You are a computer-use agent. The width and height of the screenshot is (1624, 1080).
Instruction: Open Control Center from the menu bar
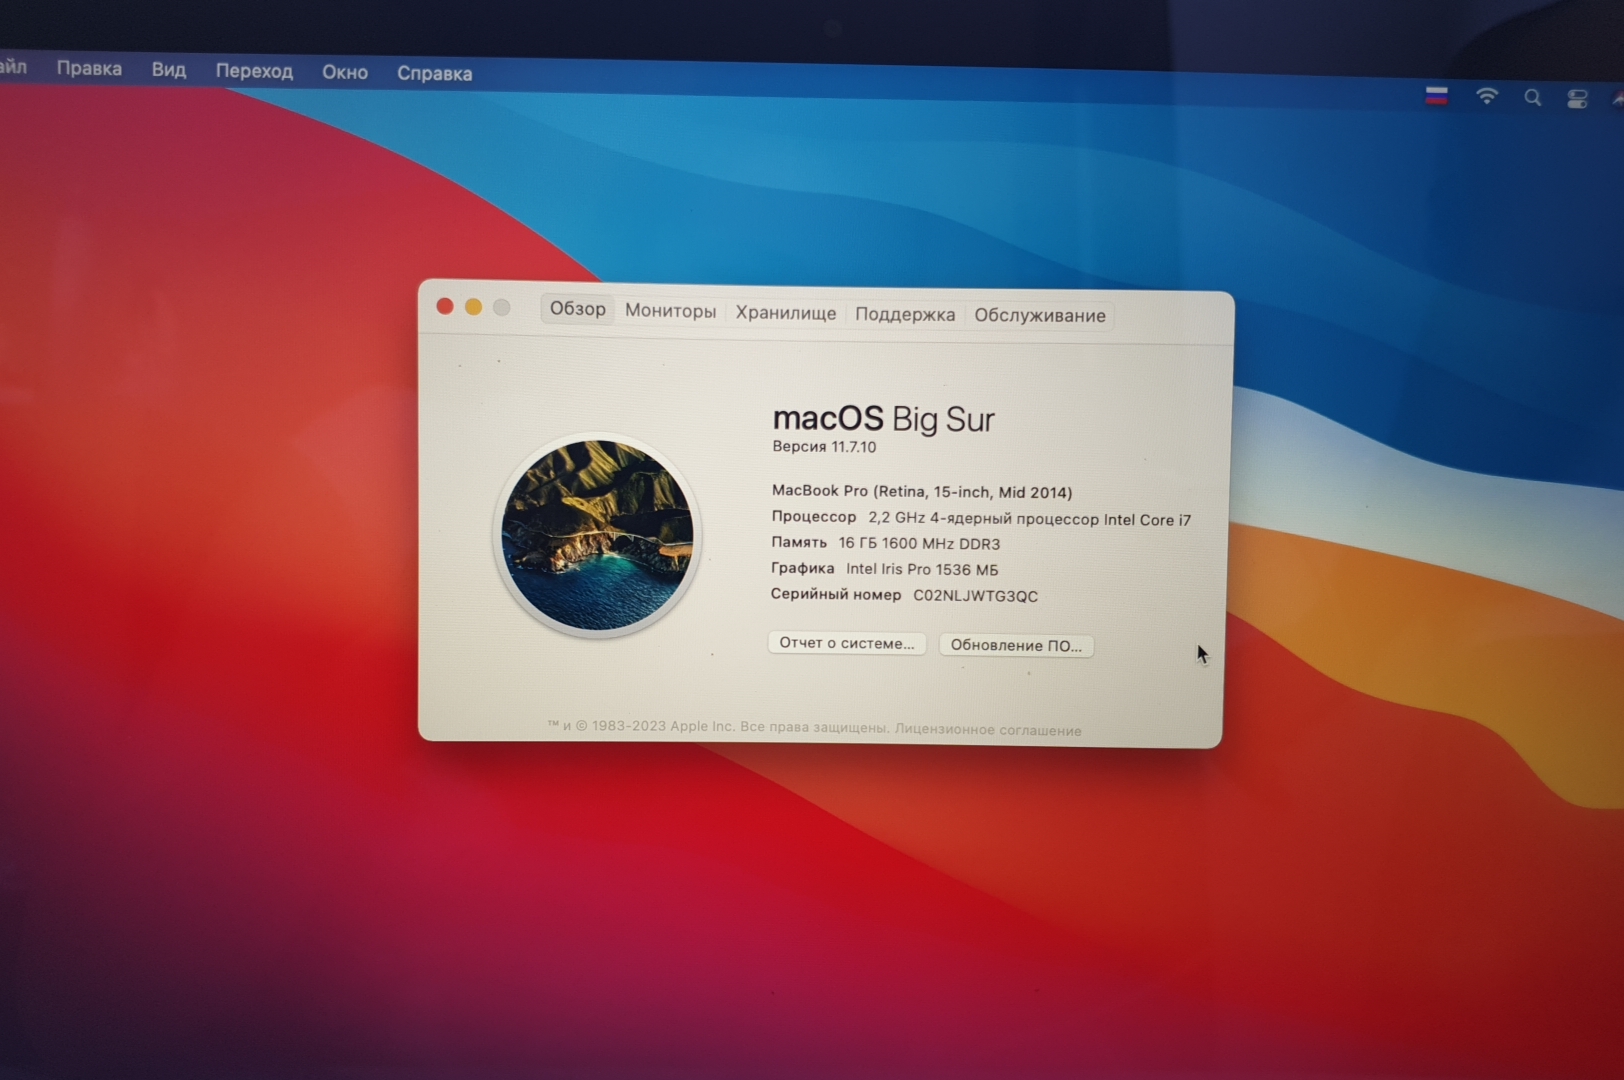click(1577, 99)
